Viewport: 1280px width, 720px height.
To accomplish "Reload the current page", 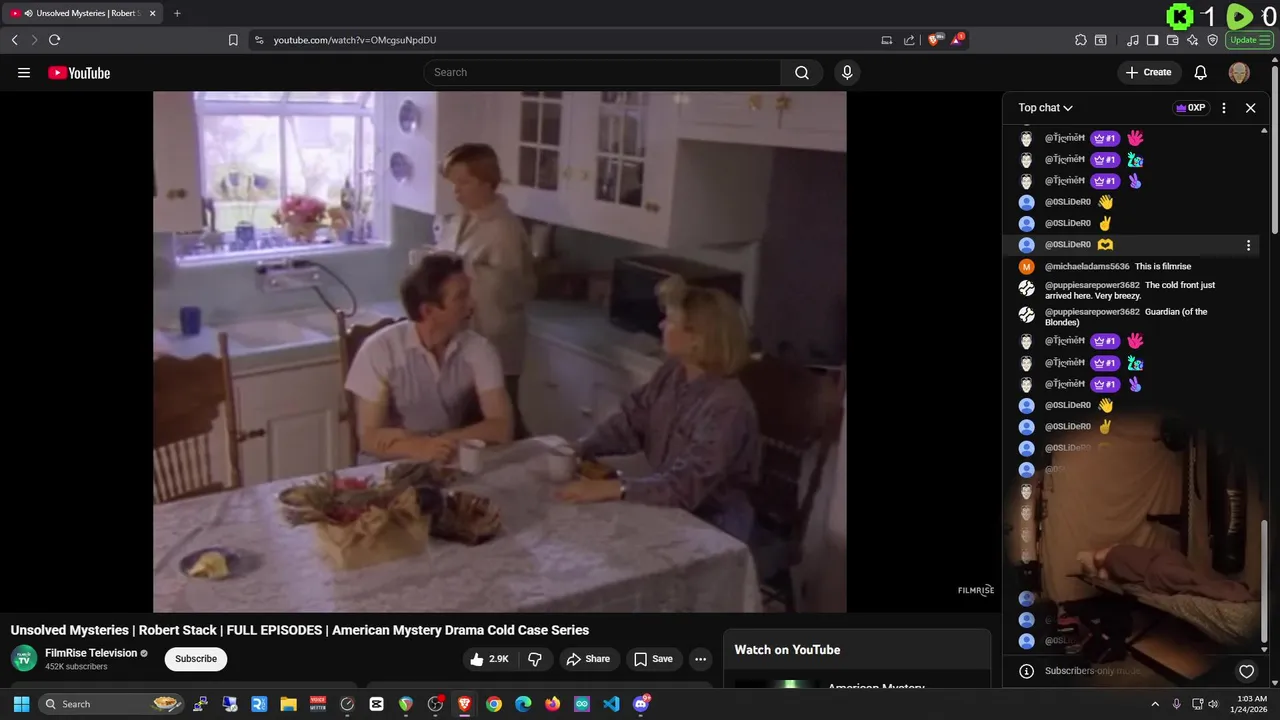I will click(x=54, y=40).
